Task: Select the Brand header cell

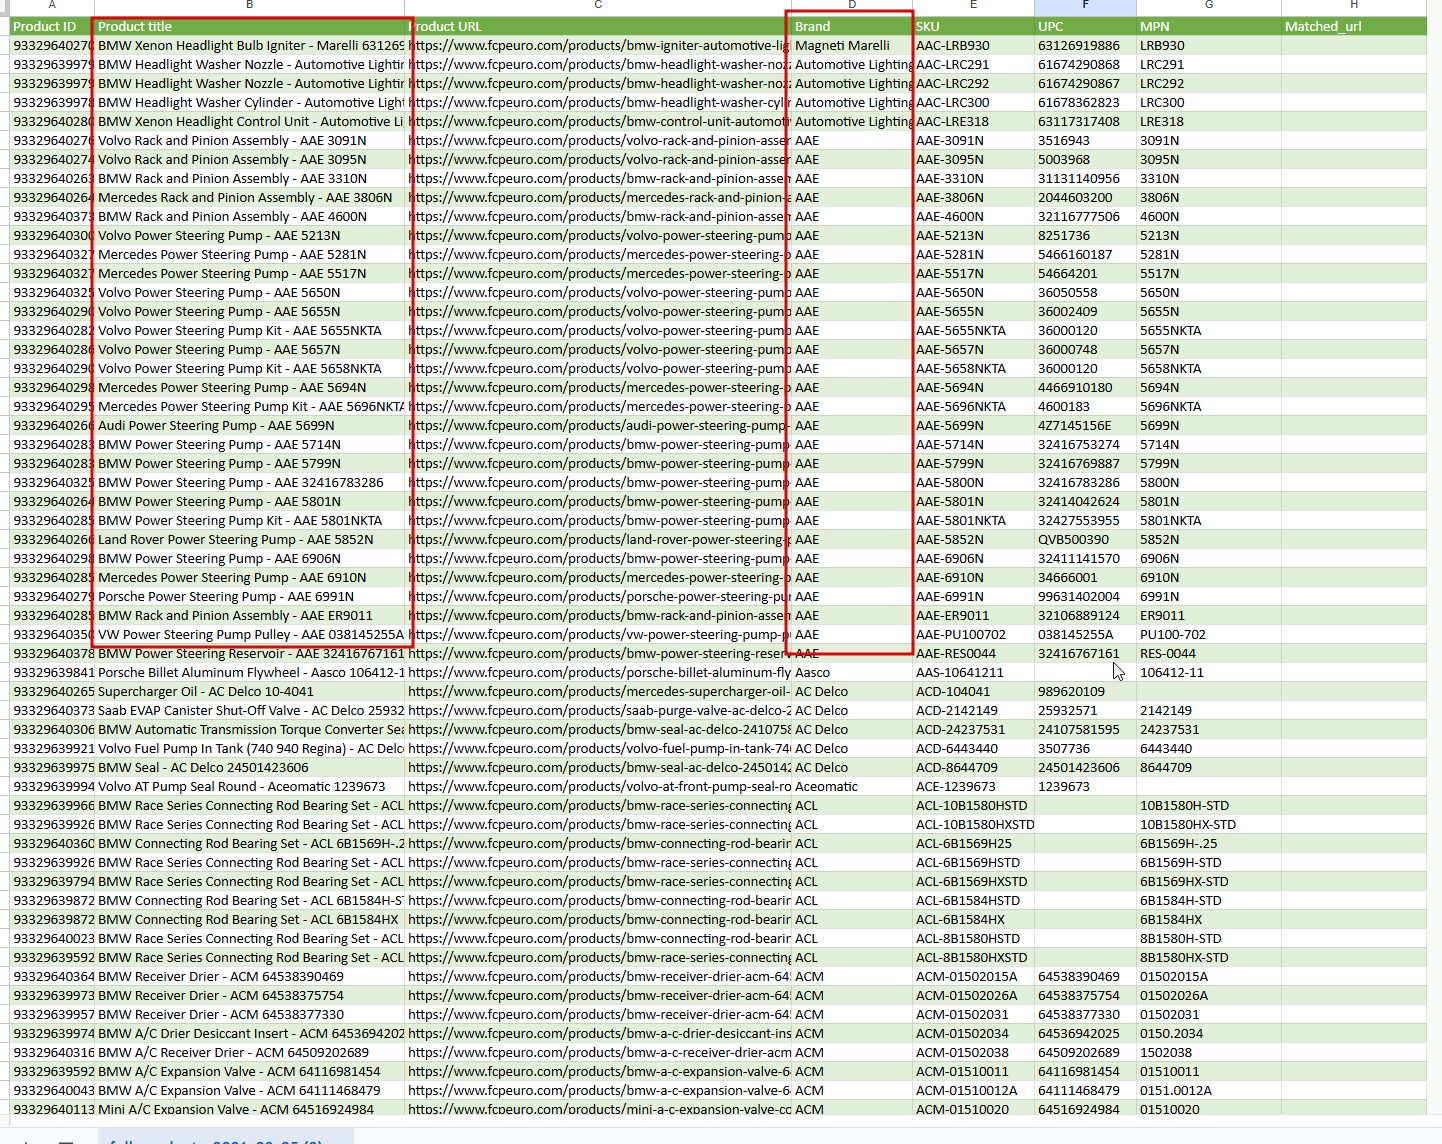Action: click(852, 26)
